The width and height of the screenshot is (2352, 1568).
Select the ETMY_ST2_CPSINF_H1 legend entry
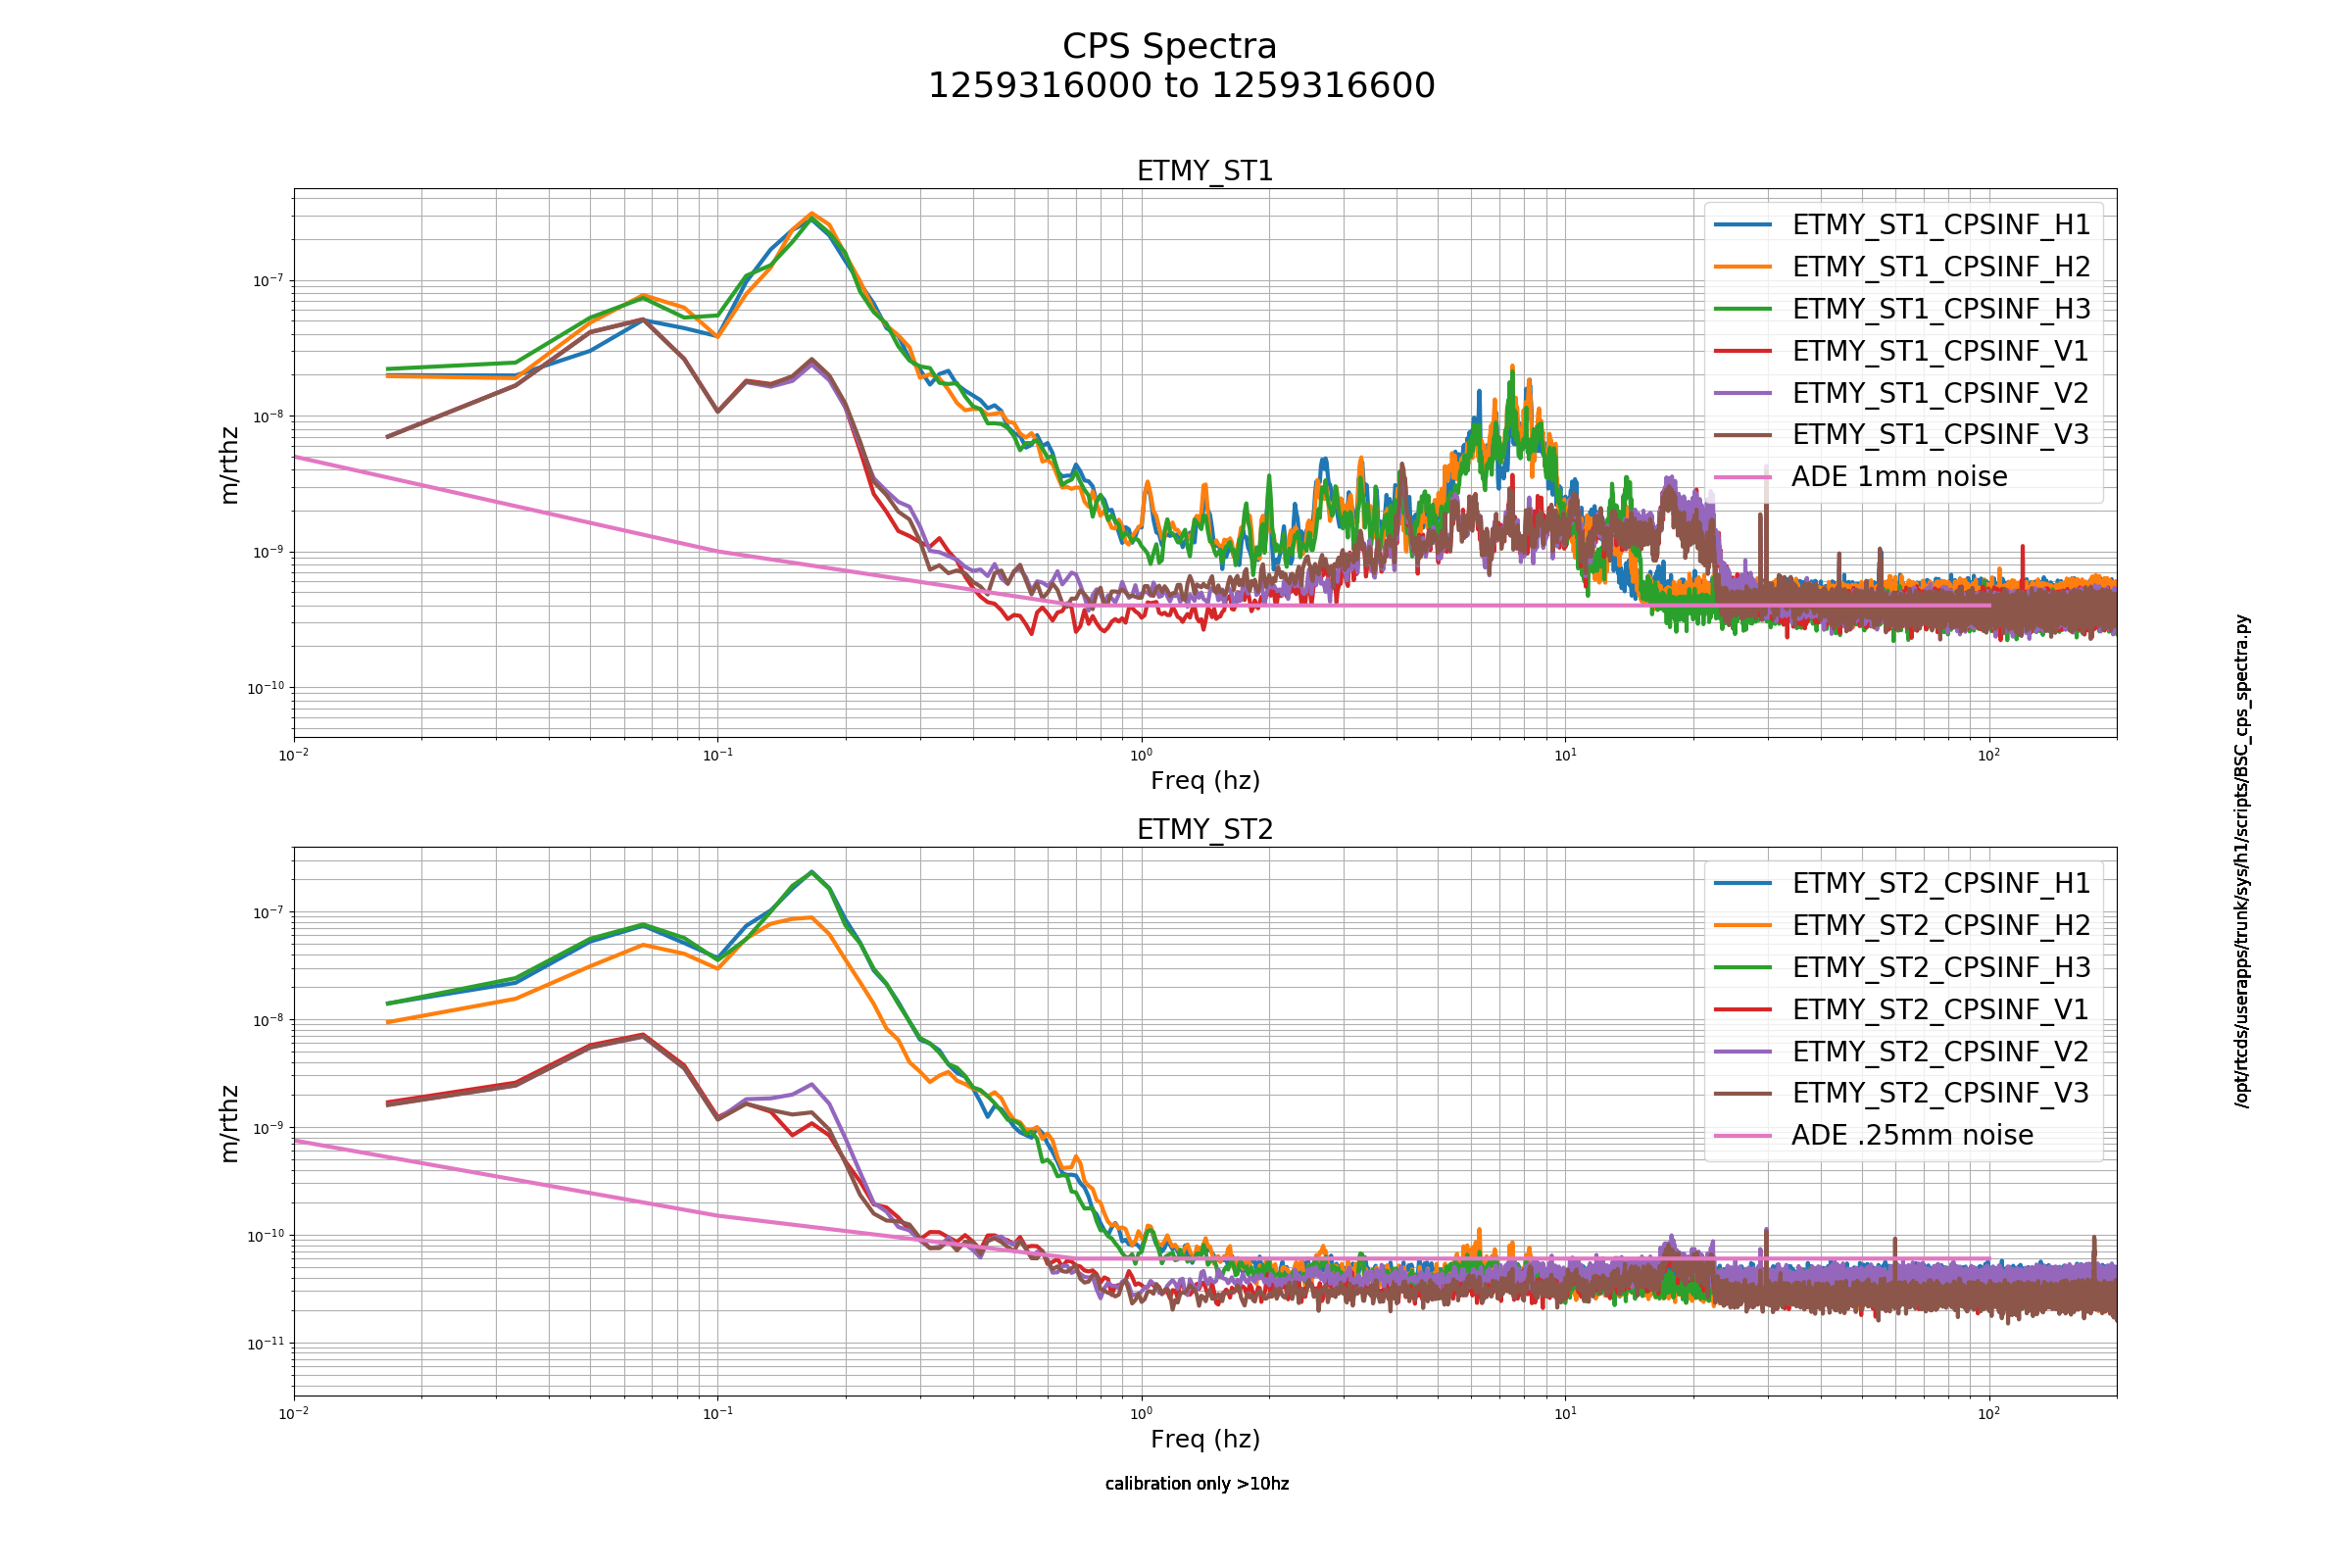(x=1902, y=884)
